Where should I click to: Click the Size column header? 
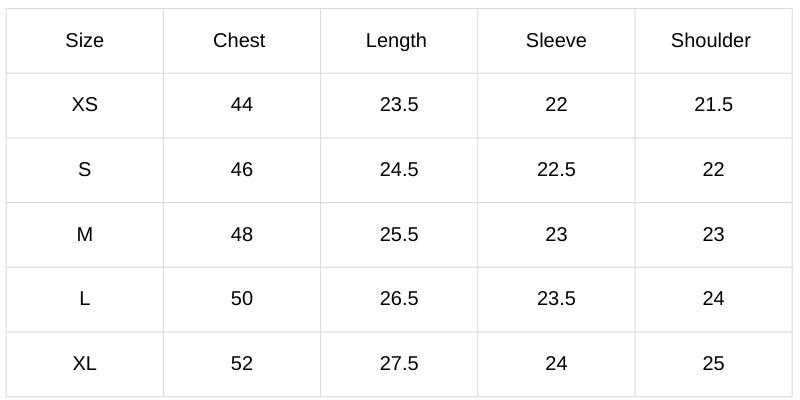tap(85, 40)
